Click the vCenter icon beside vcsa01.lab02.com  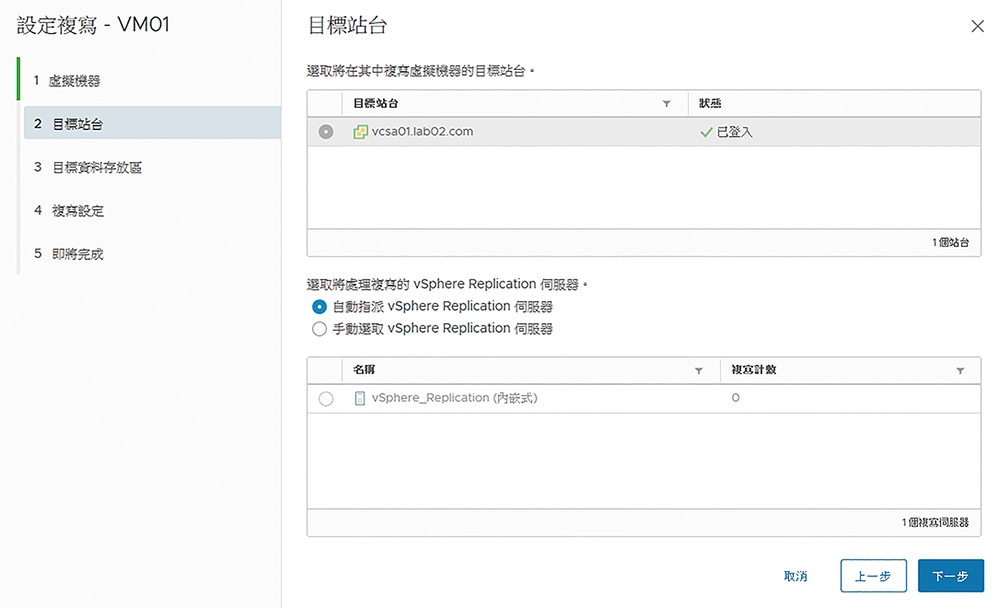360,132
